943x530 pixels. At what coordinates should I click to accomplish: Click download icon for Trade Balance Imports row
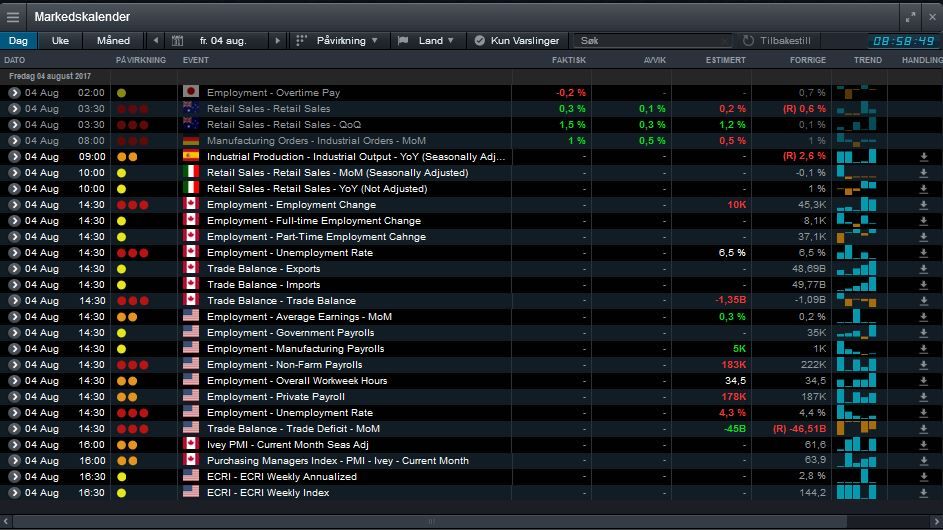tap(924, 285)
